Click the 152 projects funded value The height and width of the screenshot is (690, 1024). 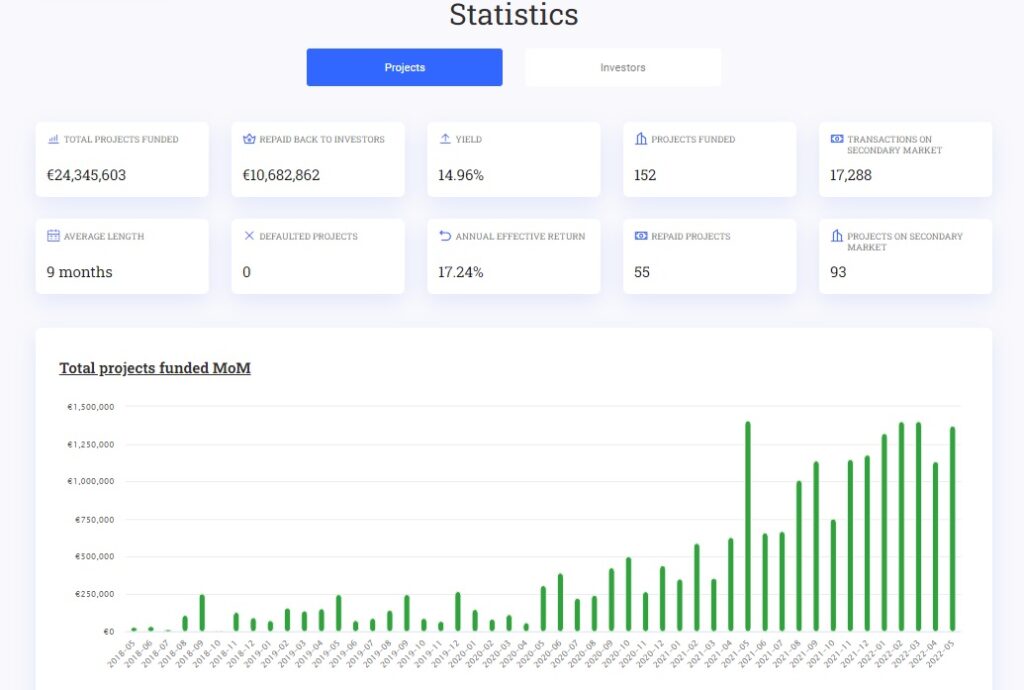point(645,175)
